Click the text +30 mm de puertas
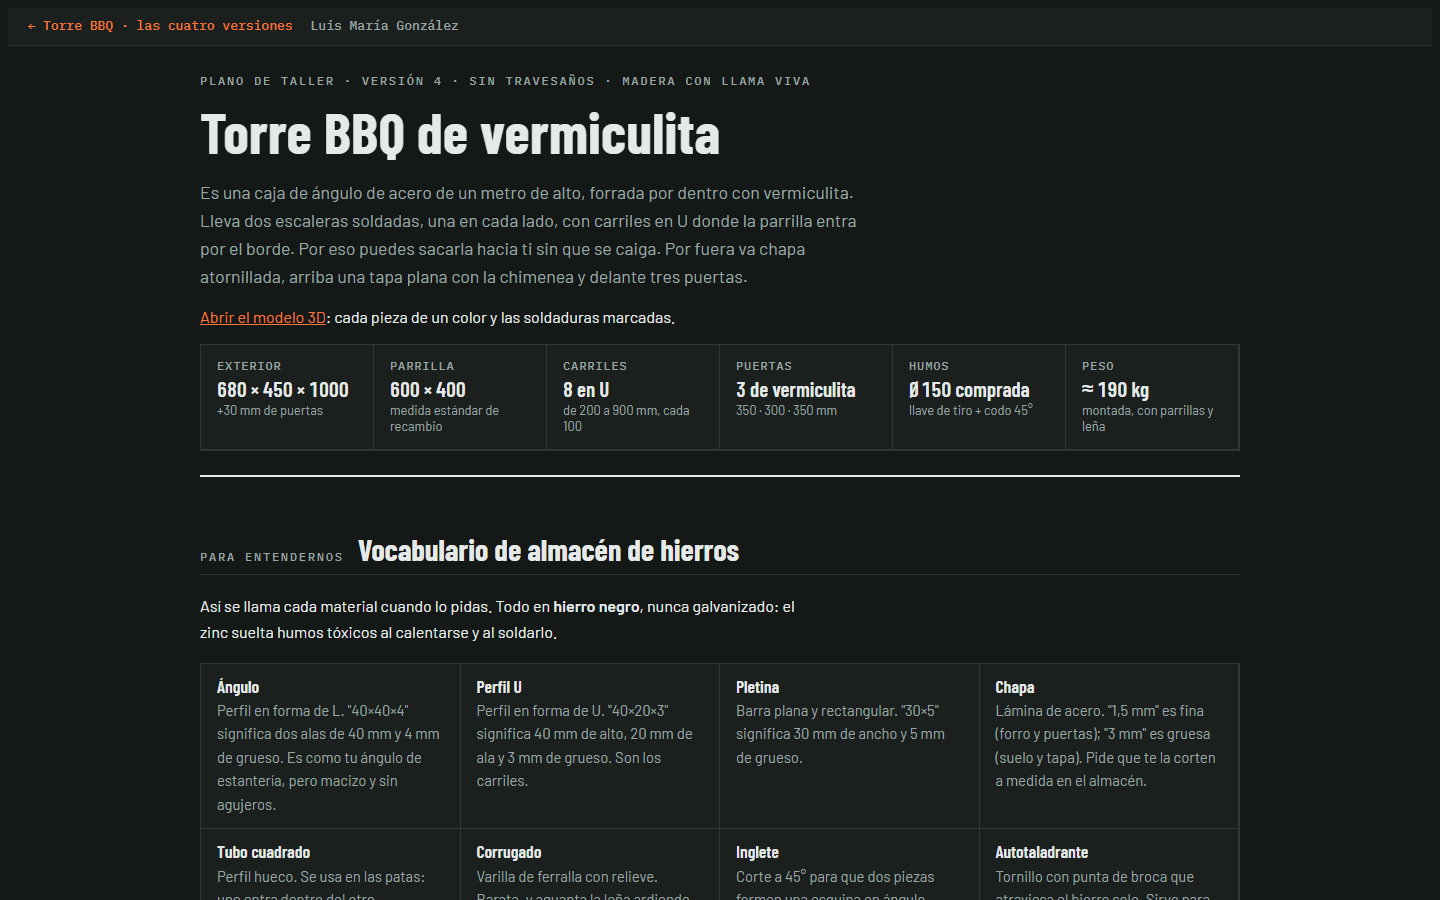This screenshot has width=1440, height=900. click(x=270, y=411)
